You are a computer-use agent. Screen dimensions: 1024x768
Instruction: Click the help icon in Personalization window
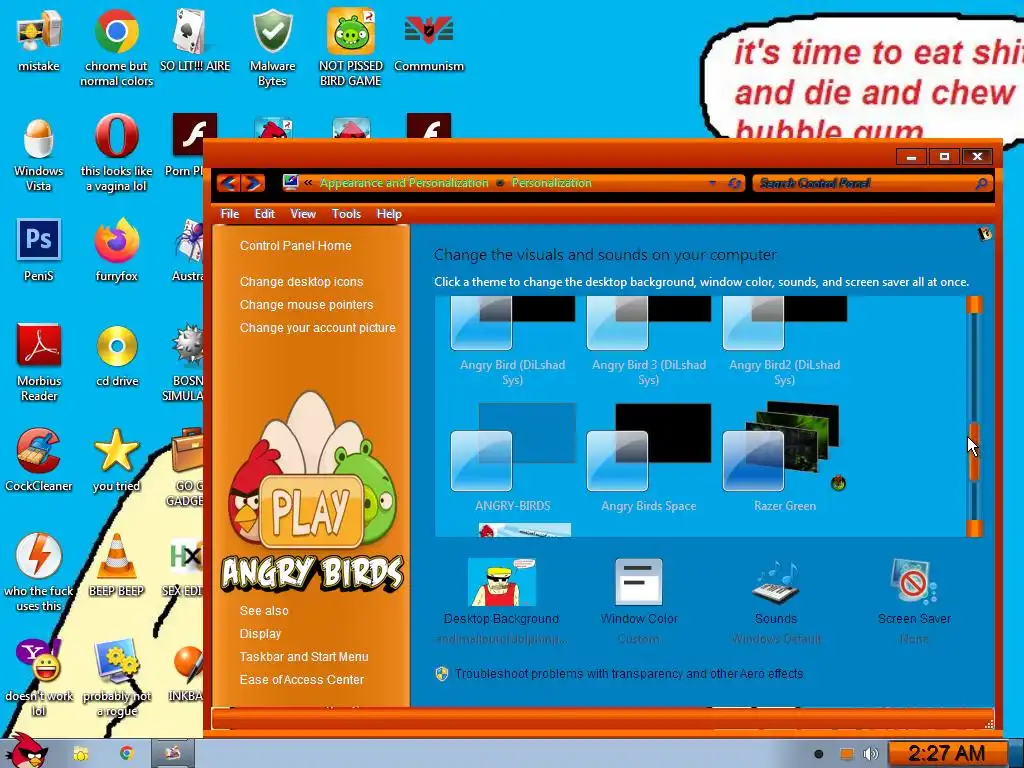pos(984,234)
